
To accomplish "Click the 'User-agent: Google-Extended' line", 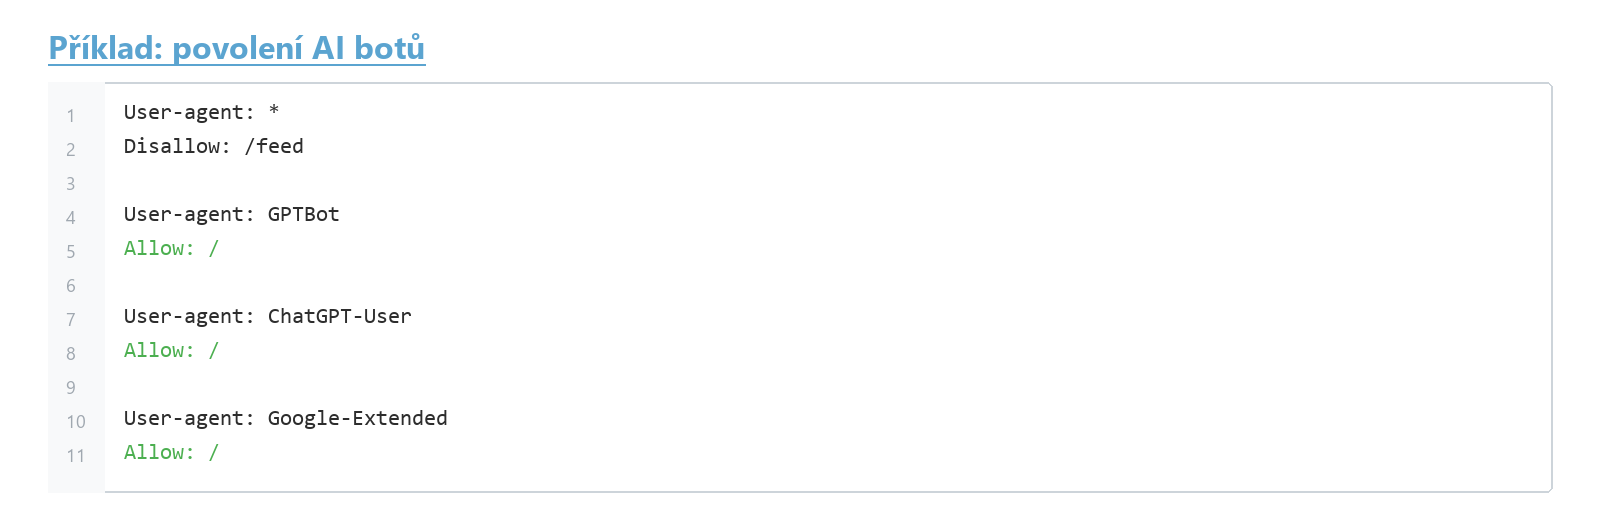I will coord(285,418).
